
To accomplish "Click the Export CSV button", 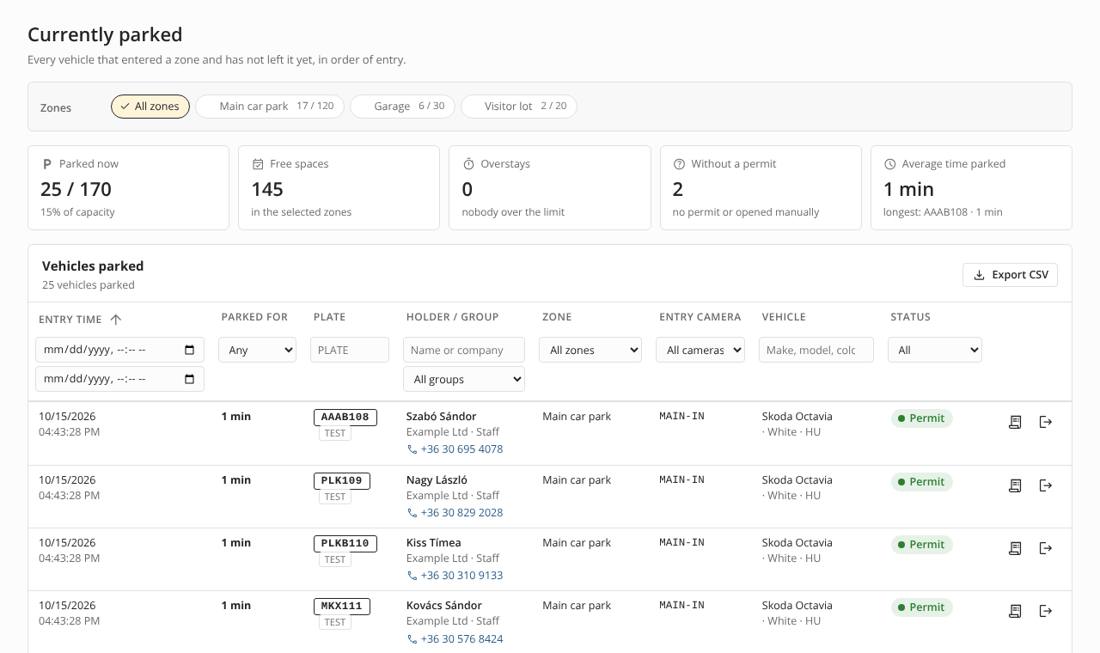I will click(x=1010, y=275).
